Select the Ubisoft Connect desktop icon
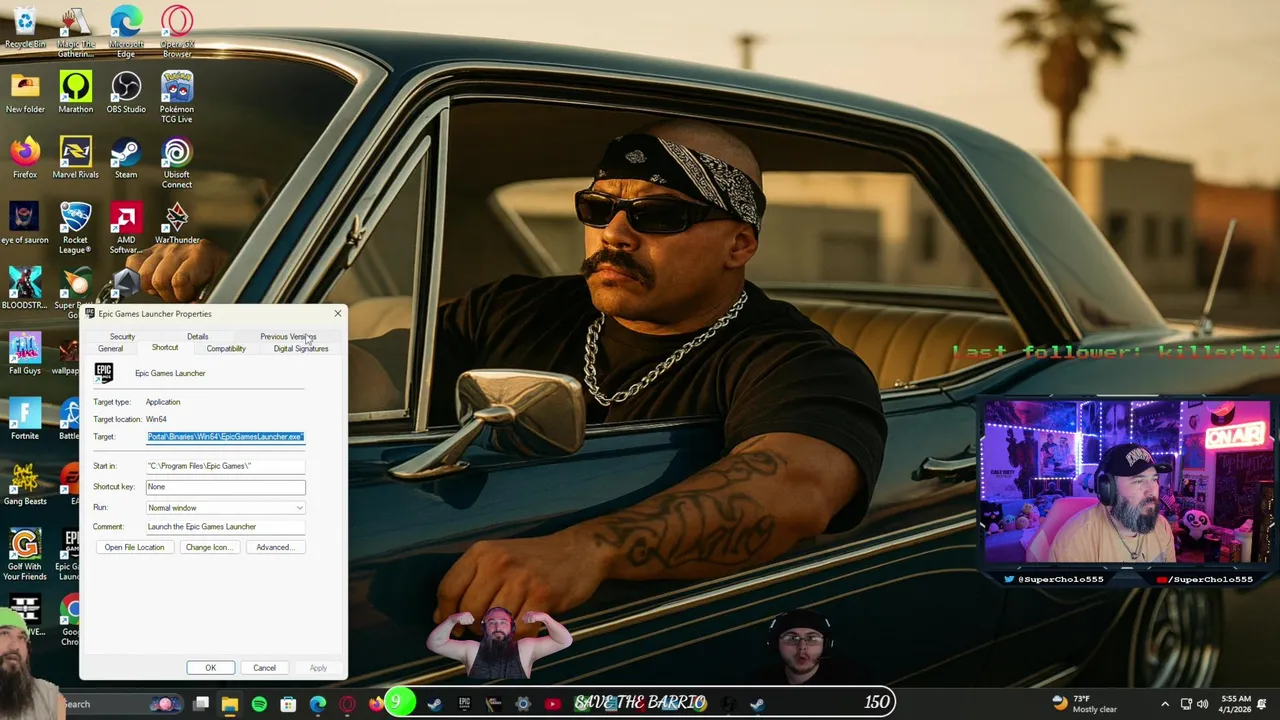The width and height of the screenshot is (1280, 720). click(x=177, y=163)
